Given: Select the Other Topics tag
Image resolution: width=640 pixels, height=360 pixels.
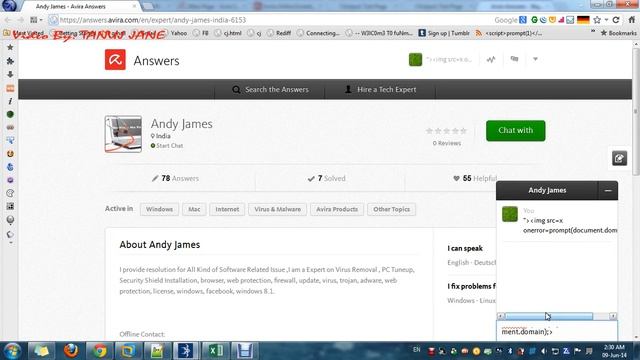Looking at the screenshot, I should click(x=391, y=209).
